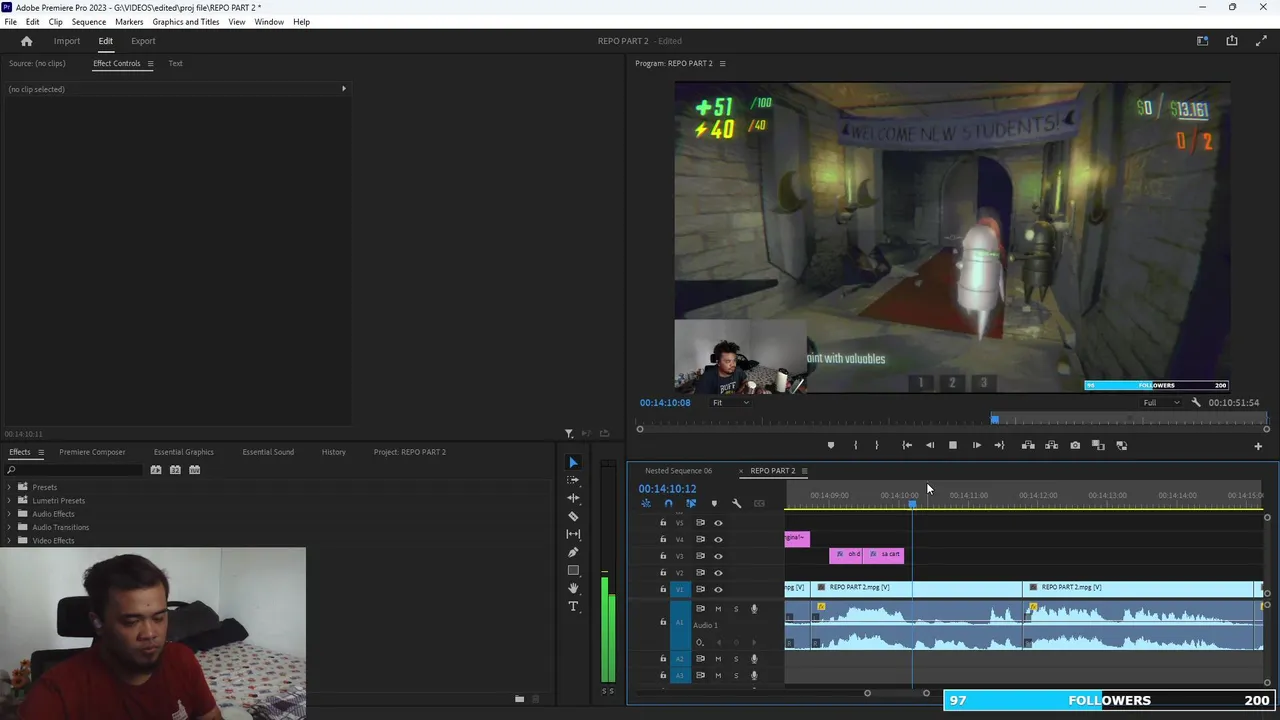The width and height of the screenshot is (1280, 720).
Task: Open the Graphics and Titles menu
Action: [186, 22]
